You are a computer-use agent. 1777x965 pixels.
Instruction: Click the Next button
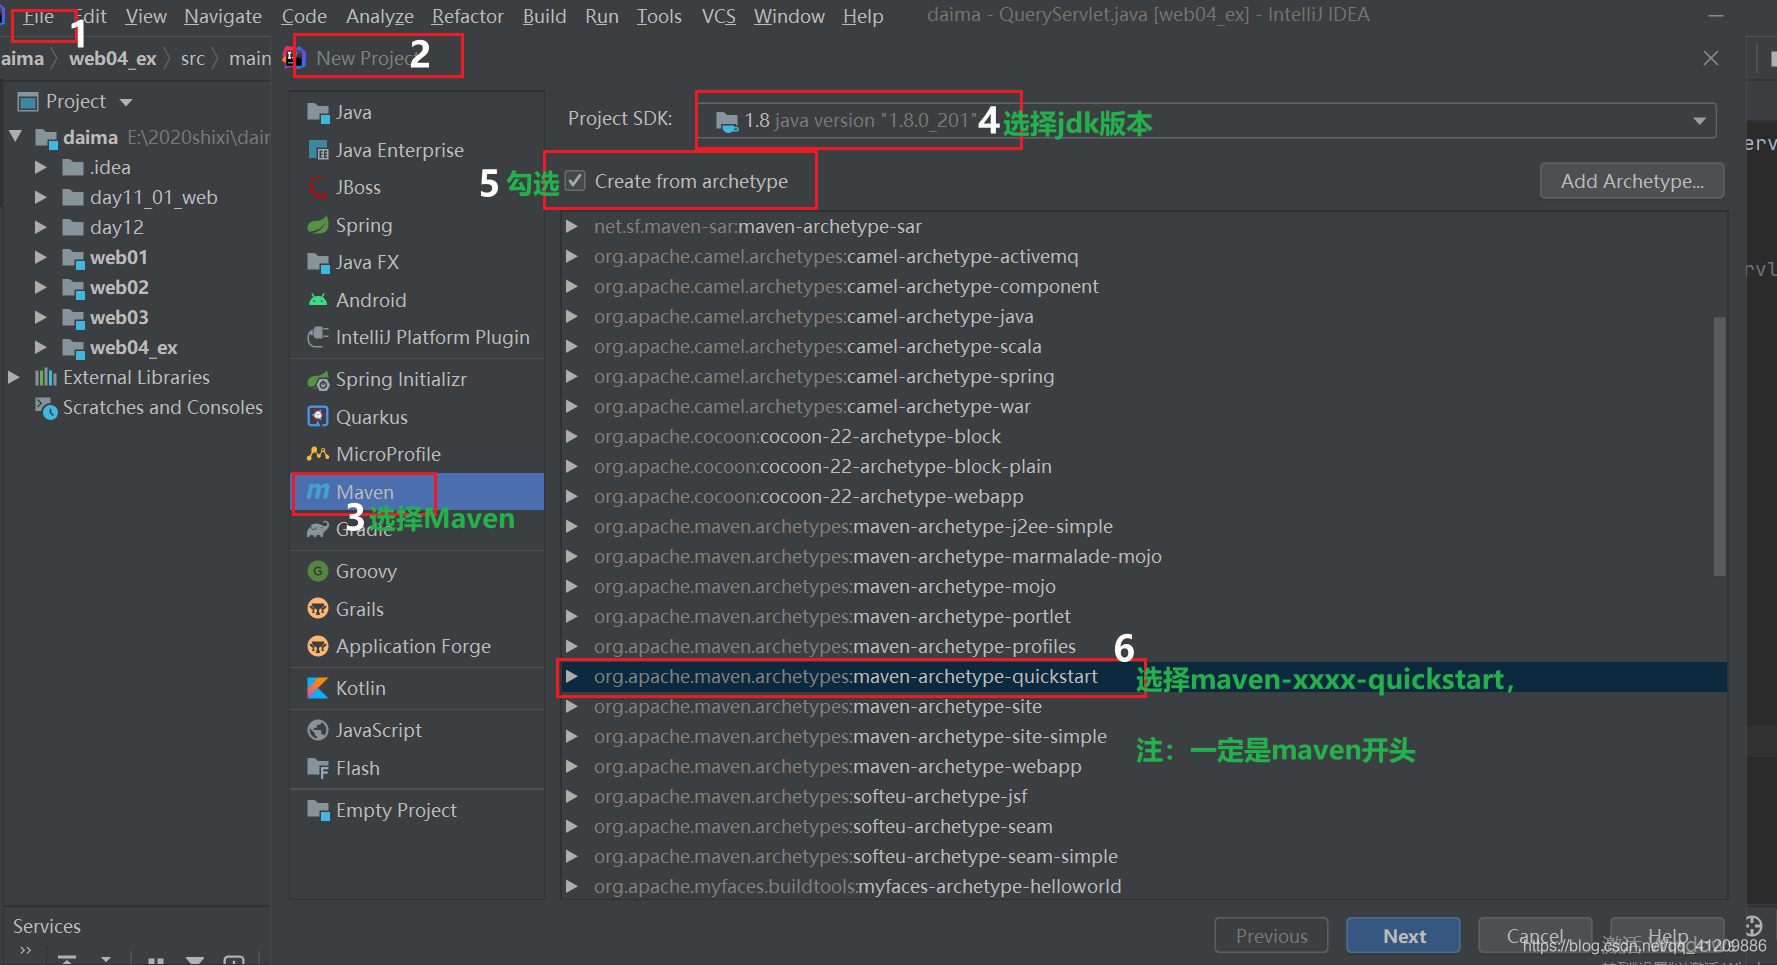click(x=1403, y=936)
